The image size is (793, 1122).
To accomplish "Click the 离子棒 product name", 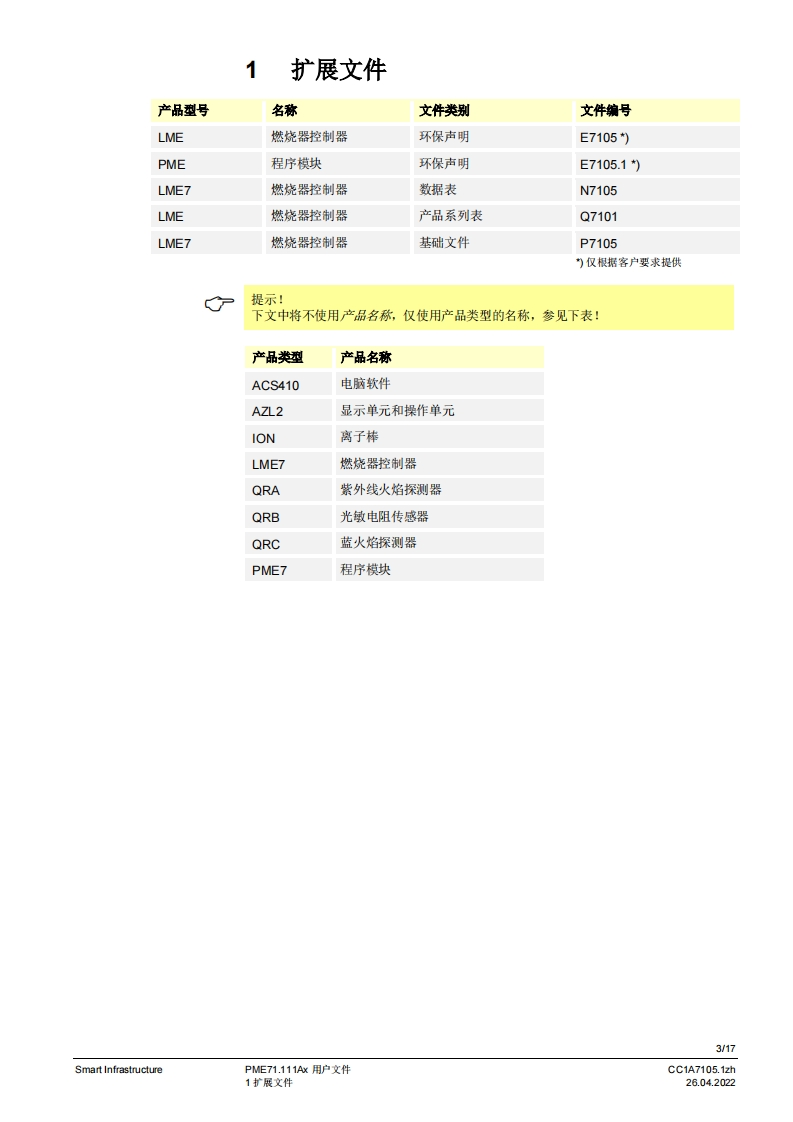I will point(360,438).
